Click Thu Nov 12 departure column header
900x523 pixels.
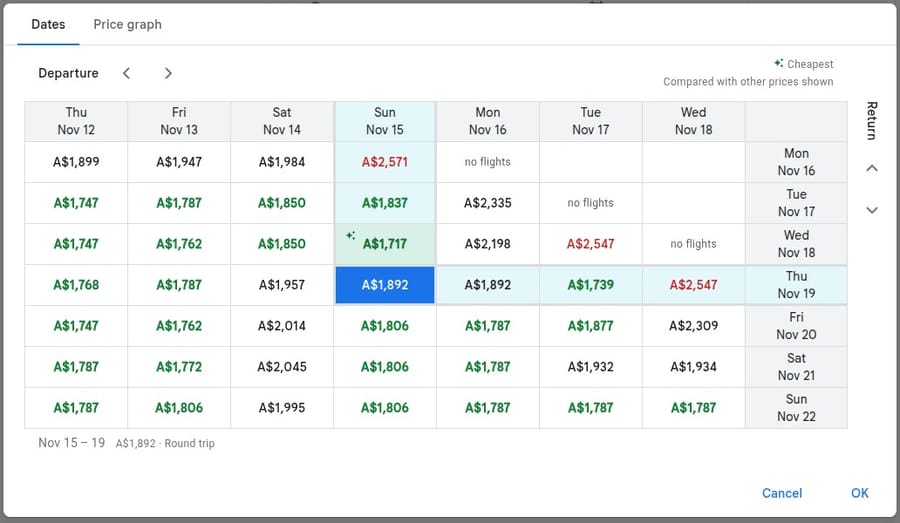click(76, 121)
